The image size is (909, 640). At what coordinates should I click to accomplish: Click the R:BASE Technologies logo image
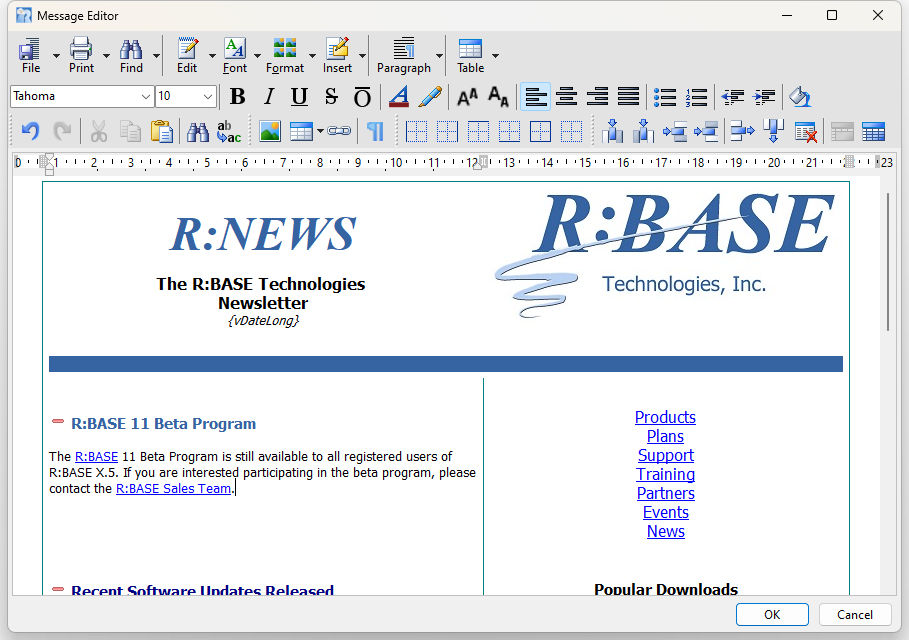click(x=664, y=256)
